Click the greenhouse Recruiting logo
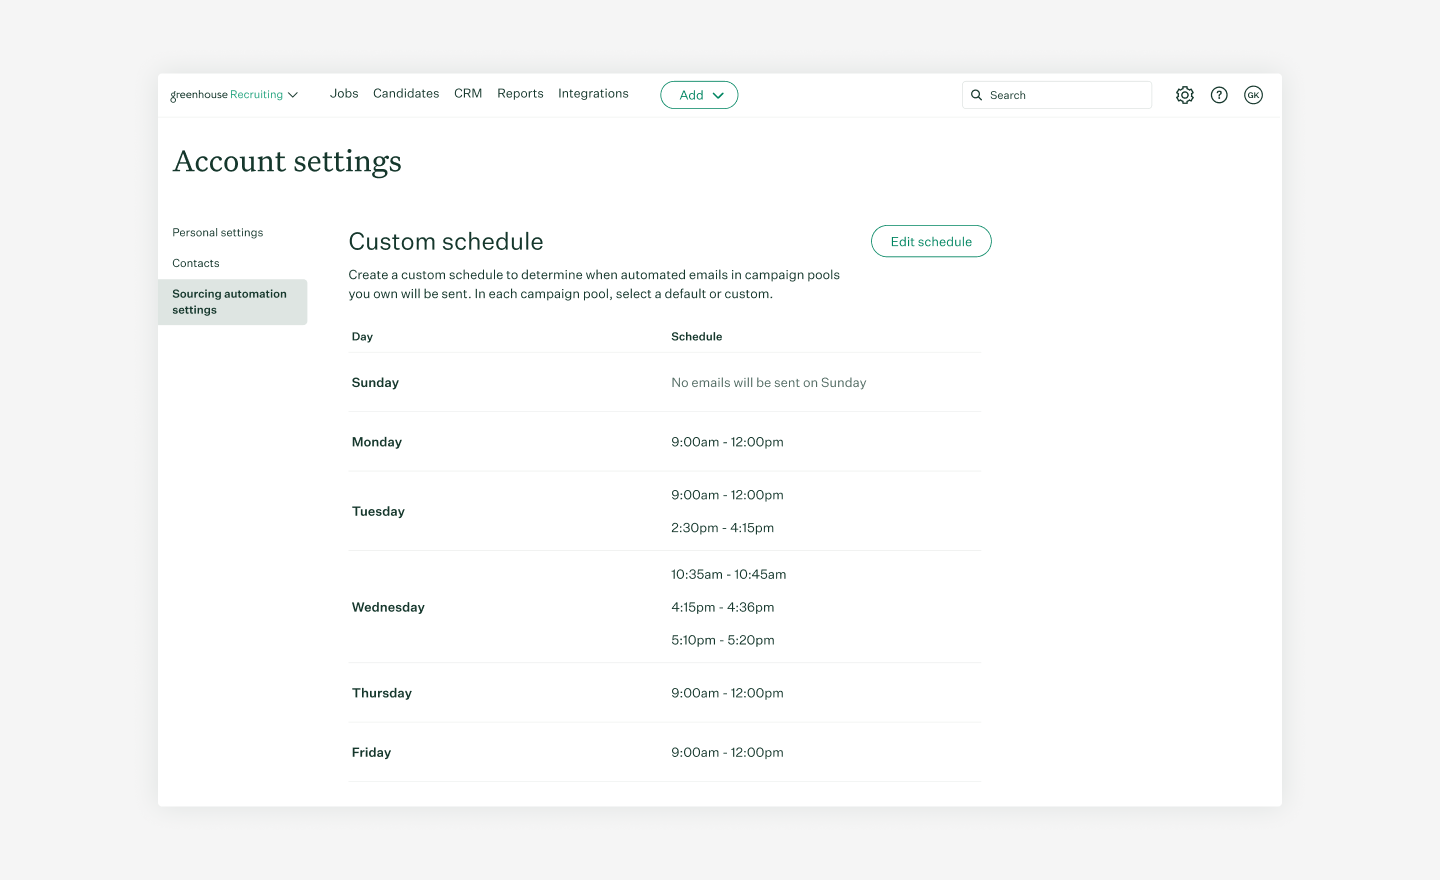The width and height of the screenshot is (1440, 880). [x=226, y=94]
